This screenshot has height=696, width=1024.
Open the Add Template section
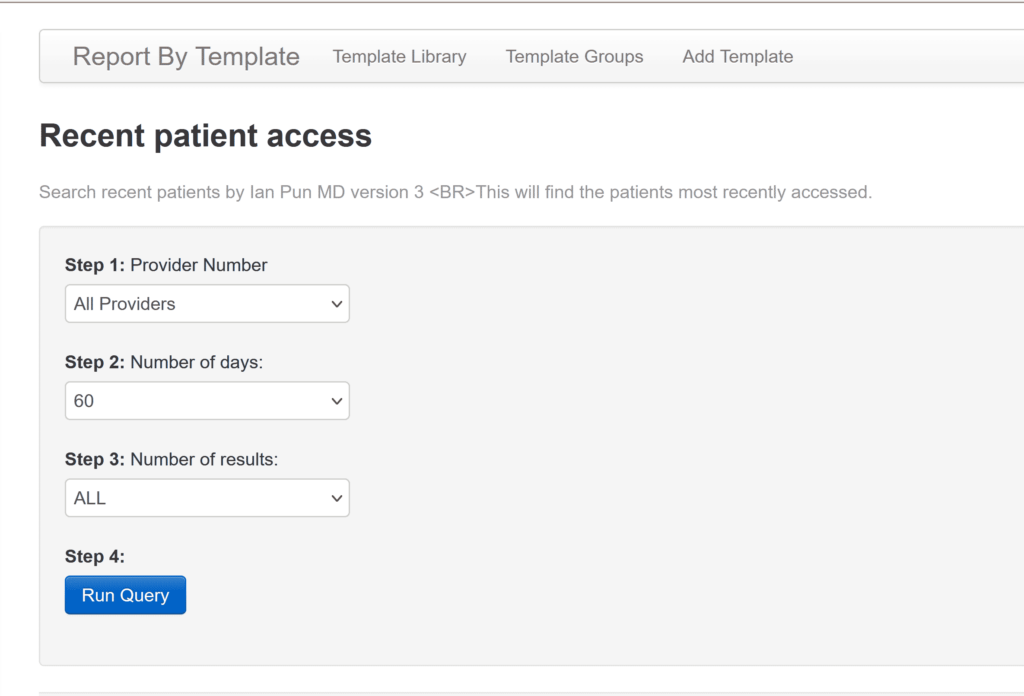click(737, 57)
